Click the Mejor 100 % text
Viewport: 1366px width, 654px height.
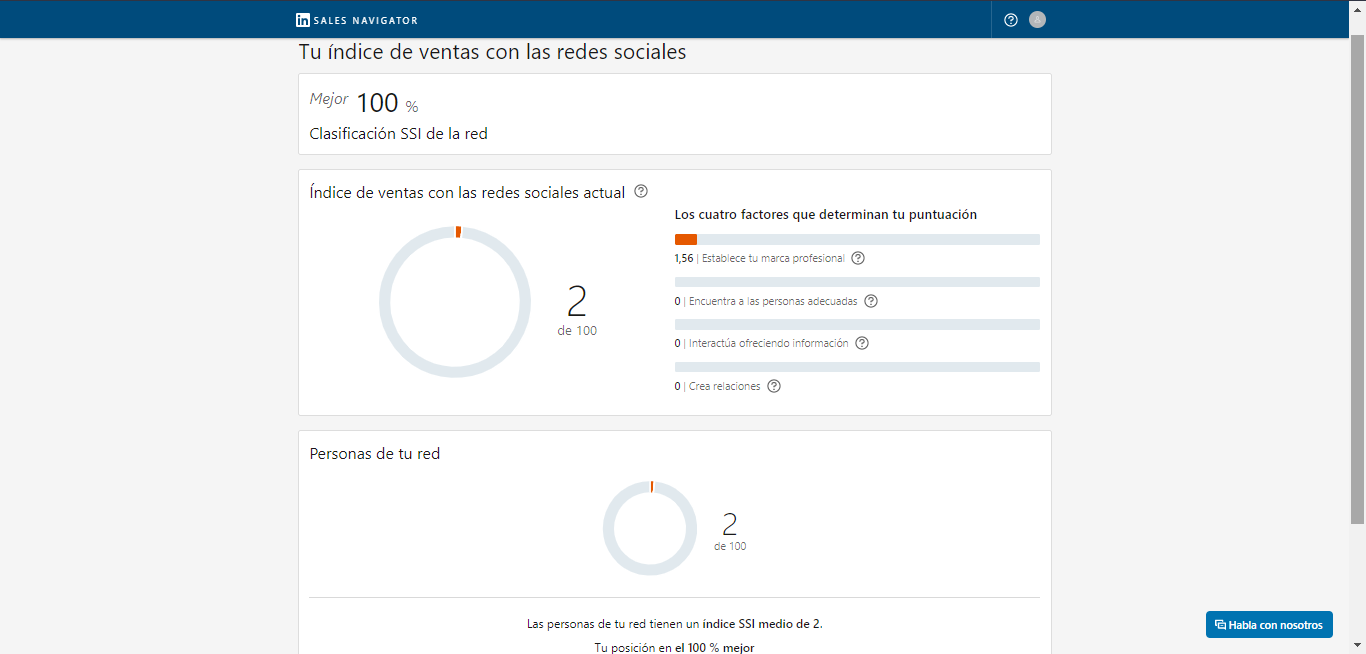coord(364,102)
